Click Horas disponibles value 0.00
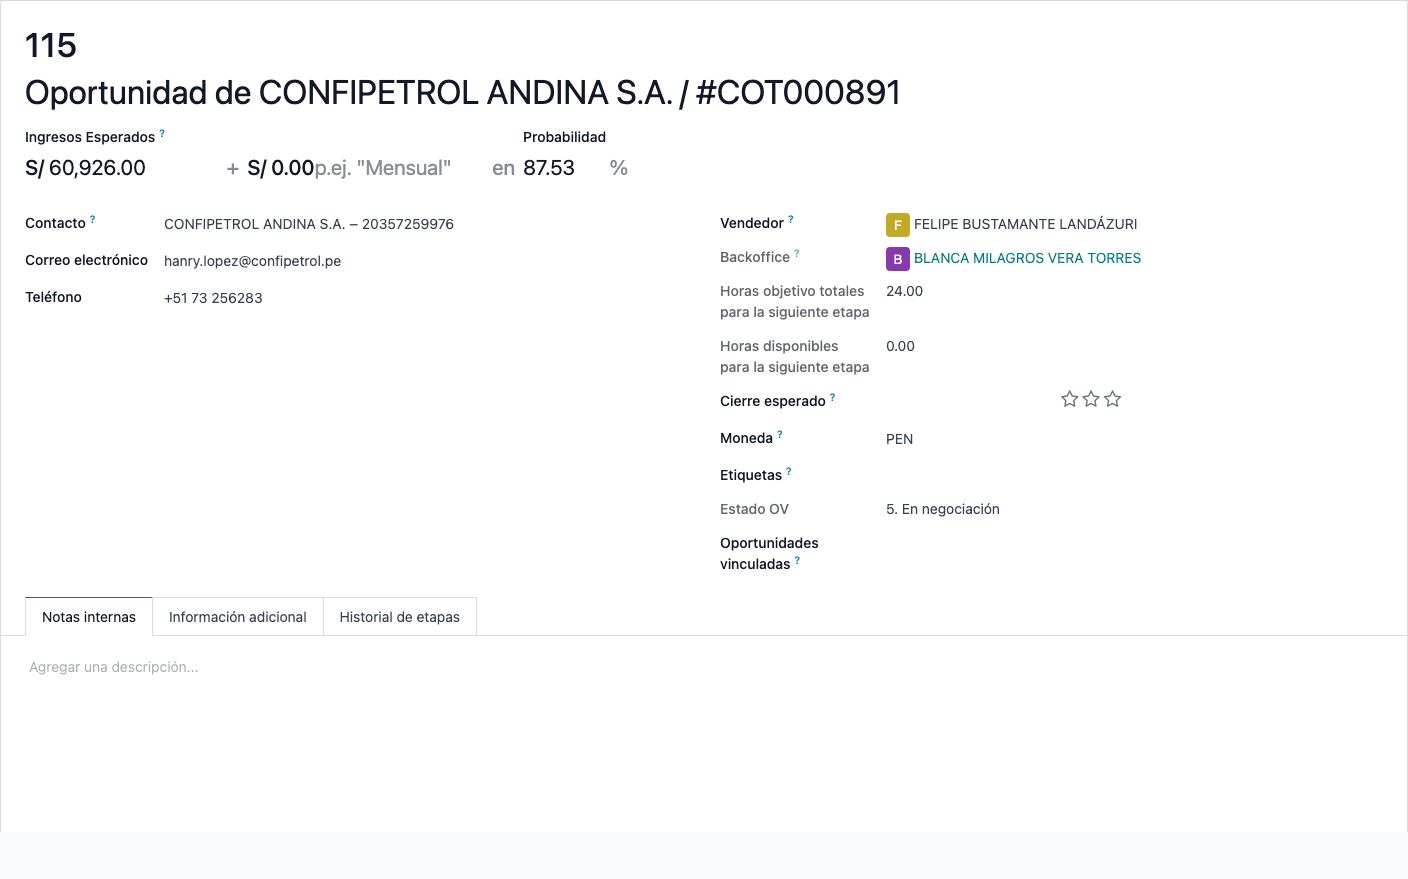Viewport: 1408px width, 879px height. coord(900,346)
